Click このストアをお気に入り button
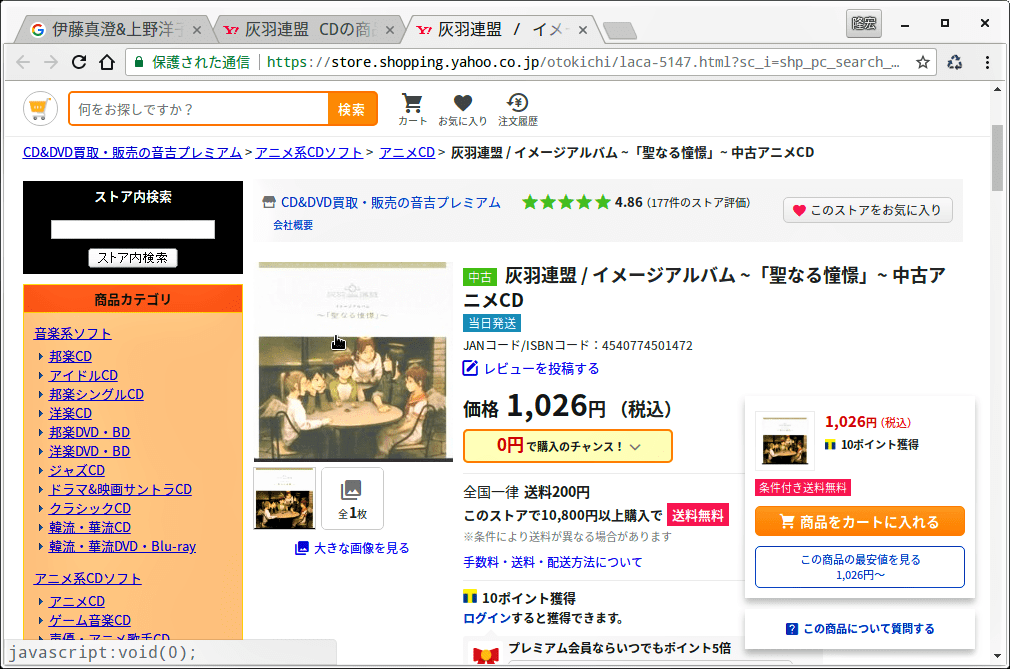This screenshot has height=669, width=1010. point(867,210)
